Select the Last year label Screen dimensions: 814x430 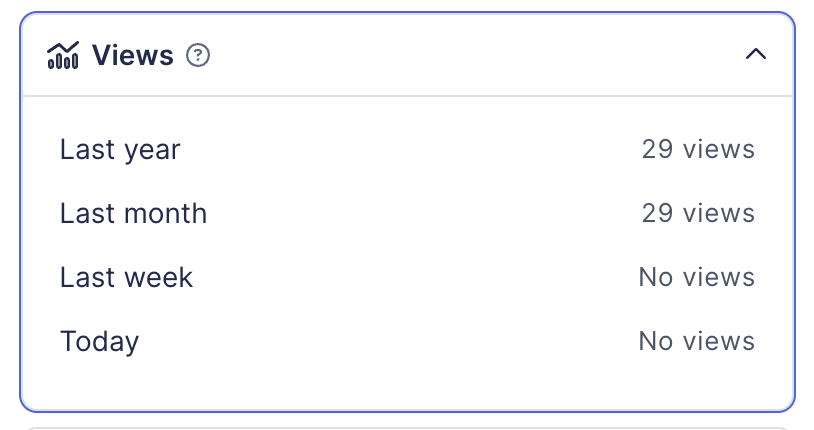[x=120, y=150]
